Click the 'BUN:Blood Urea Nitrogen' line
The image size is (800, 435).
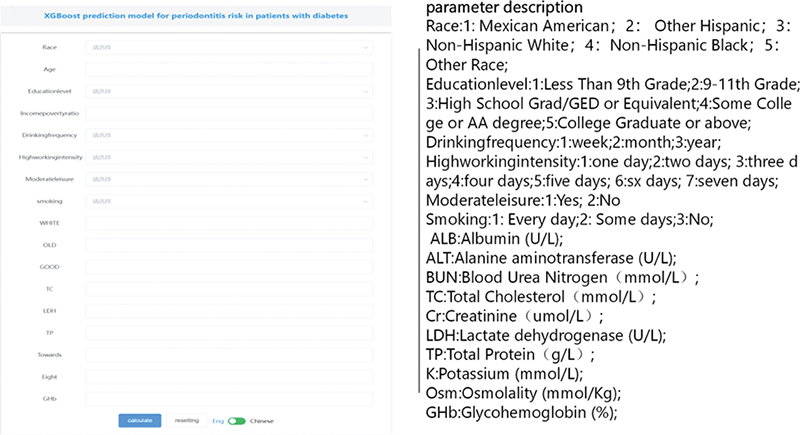562,277
